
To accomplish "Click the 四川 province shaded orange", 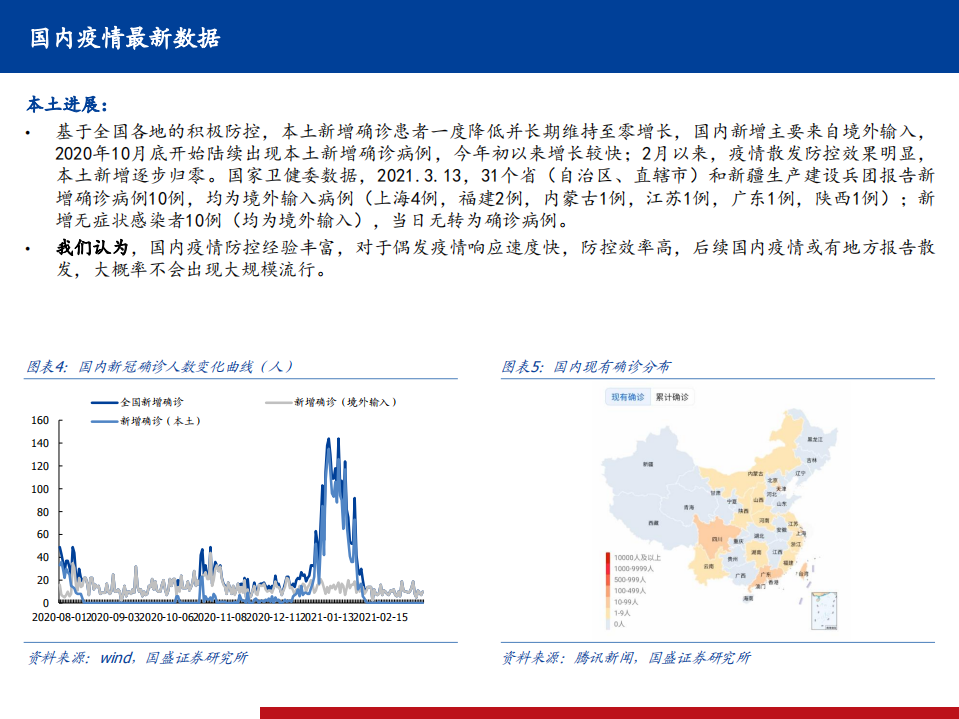I will tap(716, 538).
